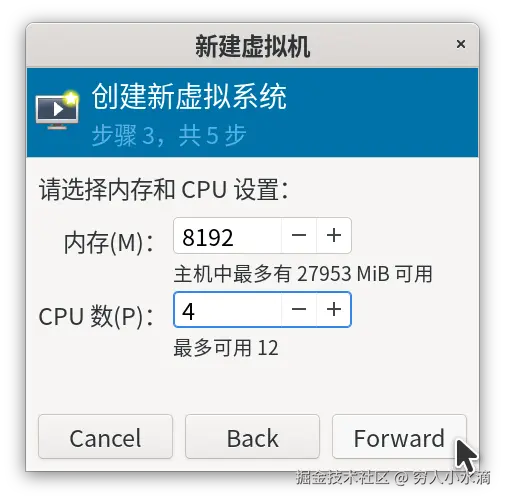Focus the CPU count field showing 4
The image size is (505, 500).
coord(227,310)
